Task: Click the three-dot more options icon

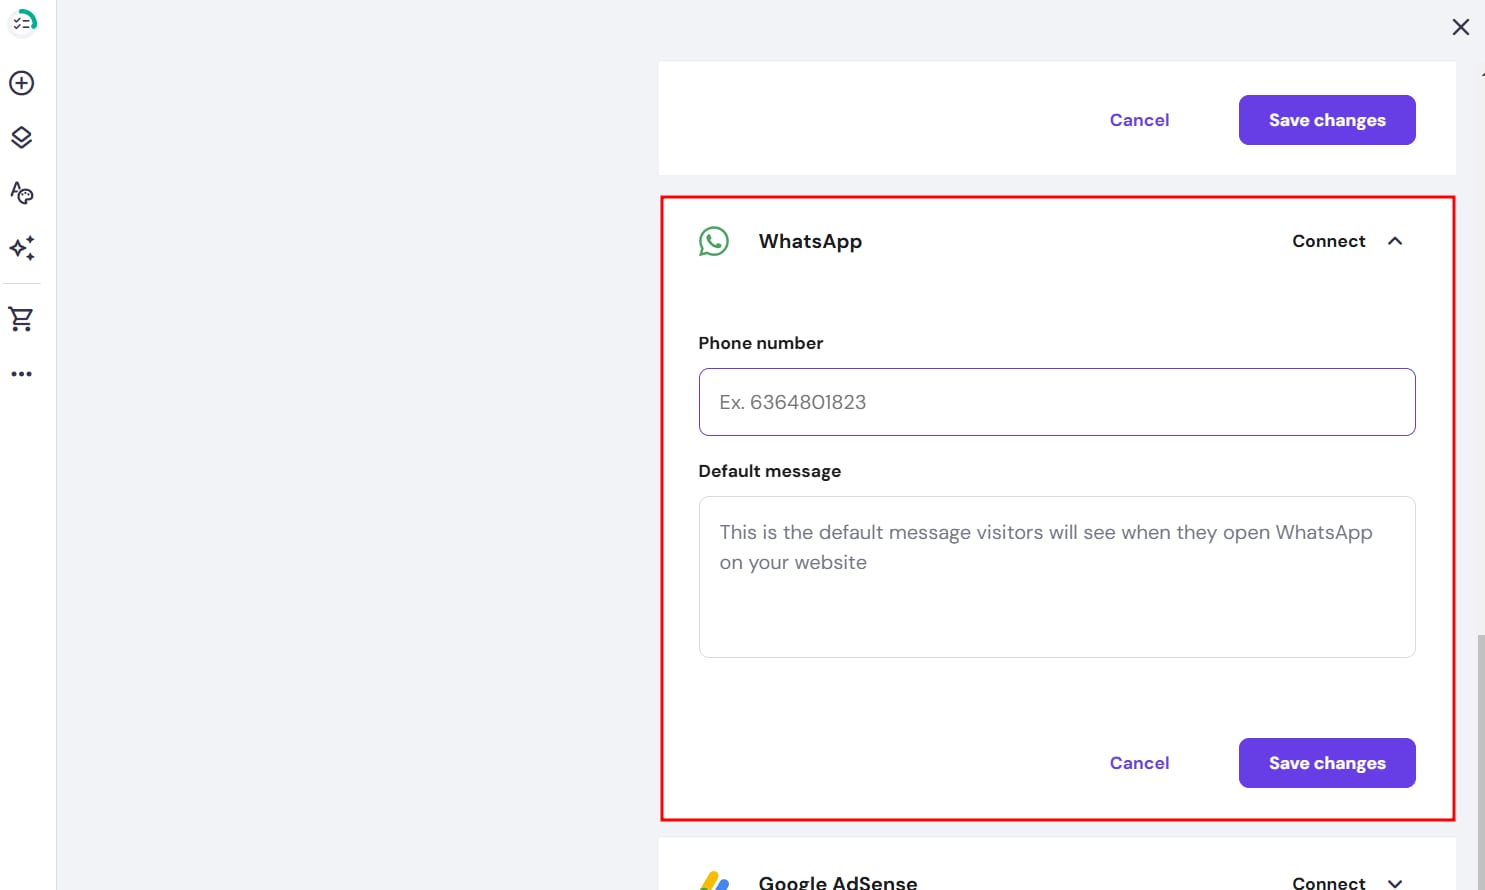Action: coord(22,374)
